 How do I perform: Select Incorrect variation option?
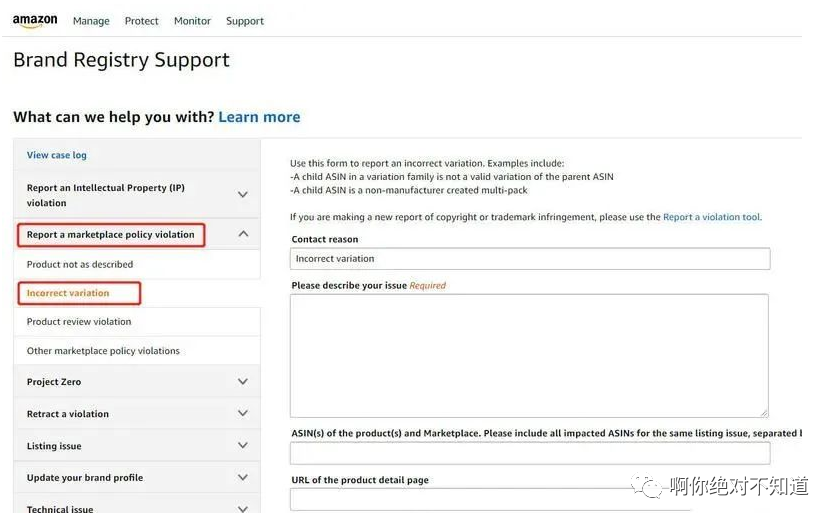click(x=68, y=293)
